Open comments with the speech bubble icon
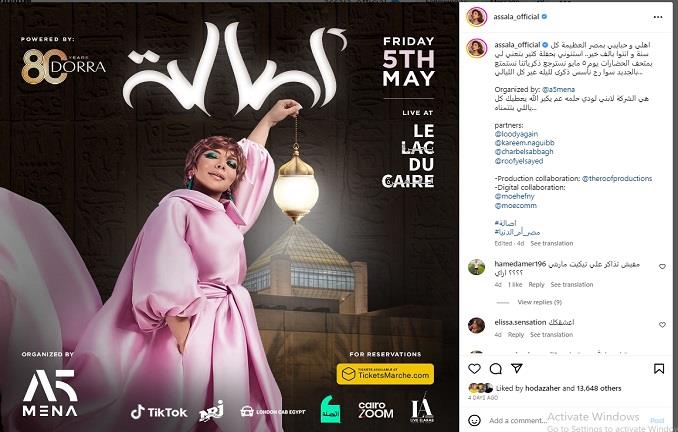The width and height of the screenshot is (678, 432). click(x=496, y=368)
